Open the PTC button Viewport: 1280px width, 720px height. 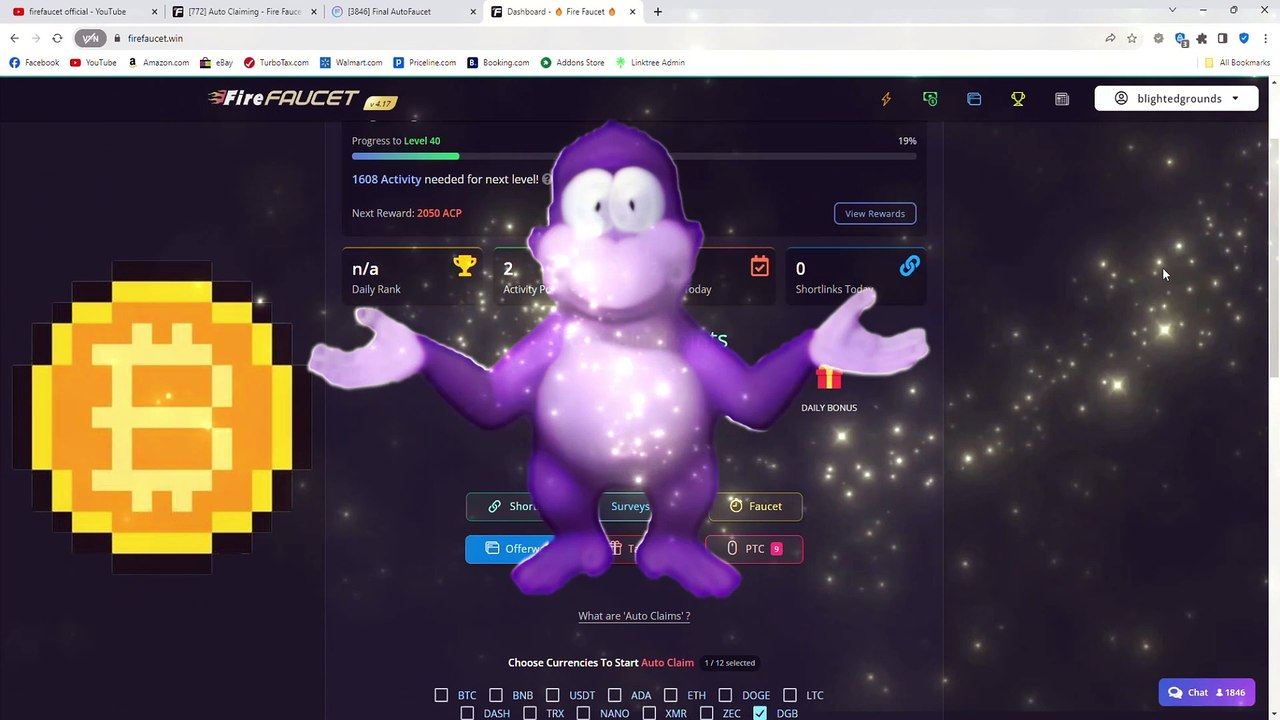(x=754, y=549)
